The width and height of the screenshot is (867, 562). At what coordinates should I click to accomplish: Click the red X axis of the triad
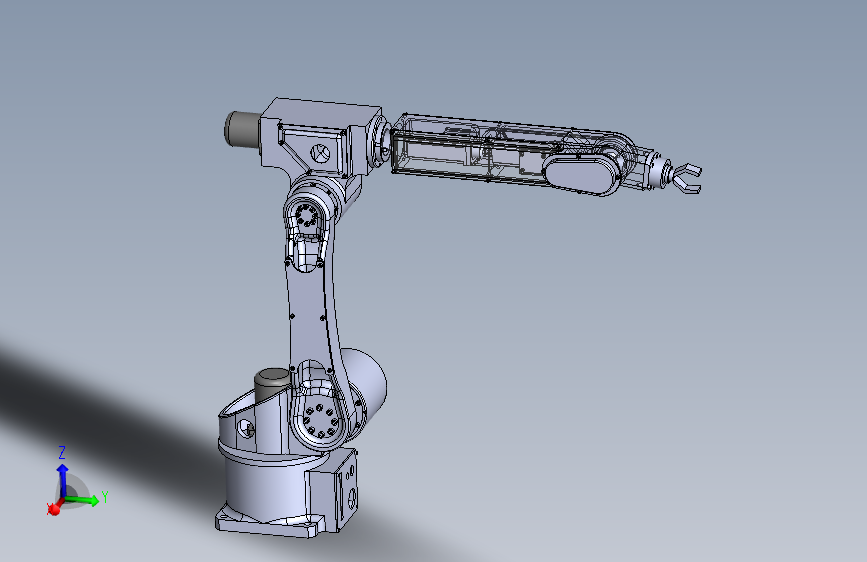[x=54, y=507]
